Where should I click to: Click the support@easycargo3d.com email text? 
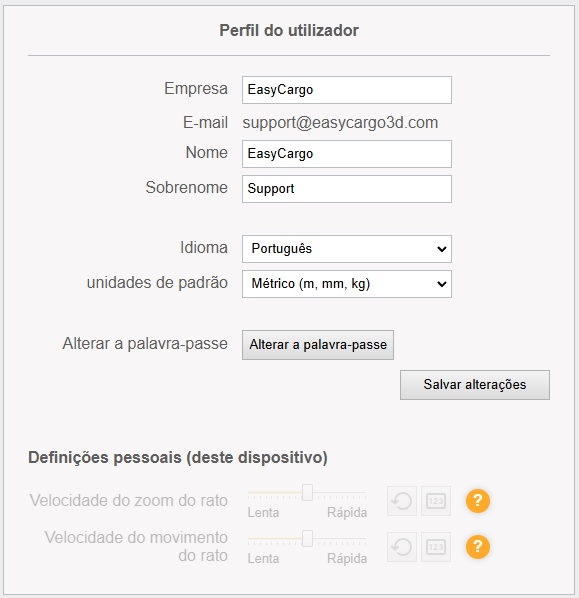(x=340, y=123)
